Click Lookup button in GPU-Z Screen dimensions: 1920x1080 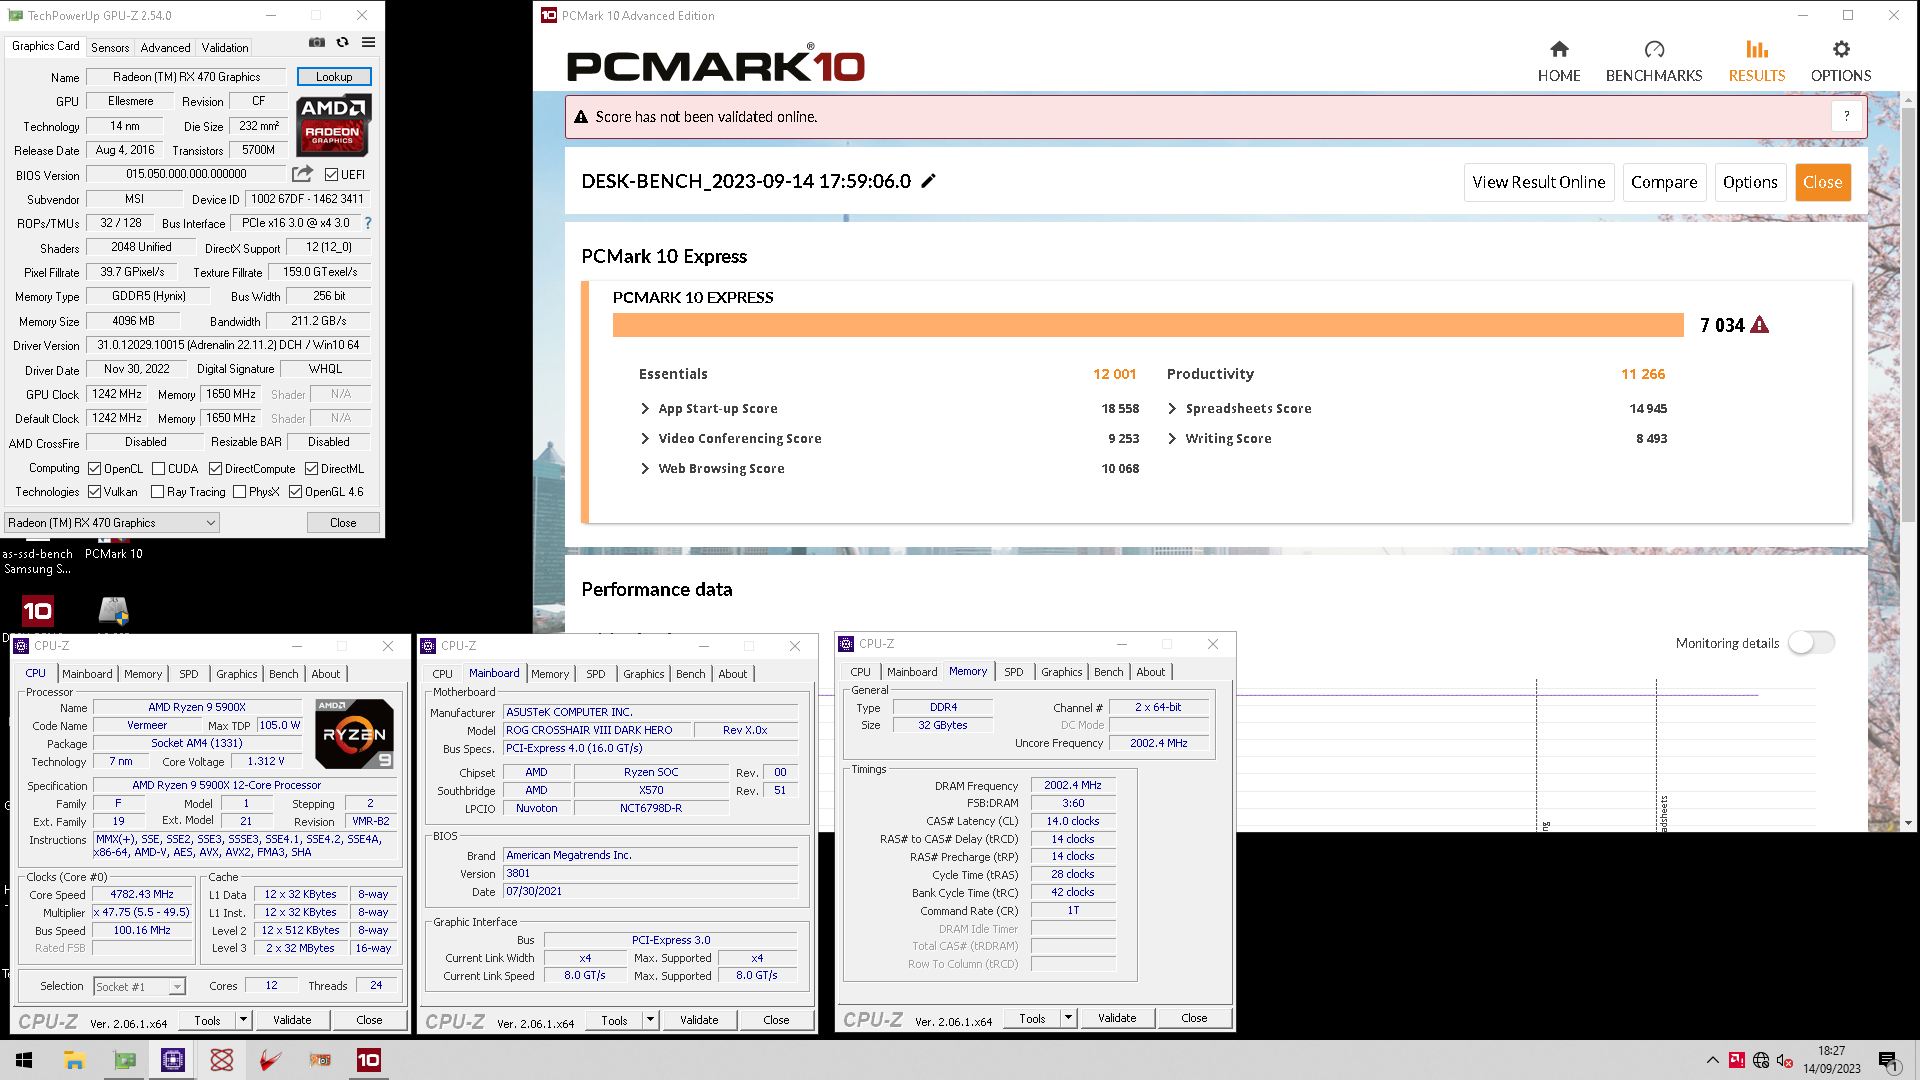pyautogui.click(x=334, y=77)
